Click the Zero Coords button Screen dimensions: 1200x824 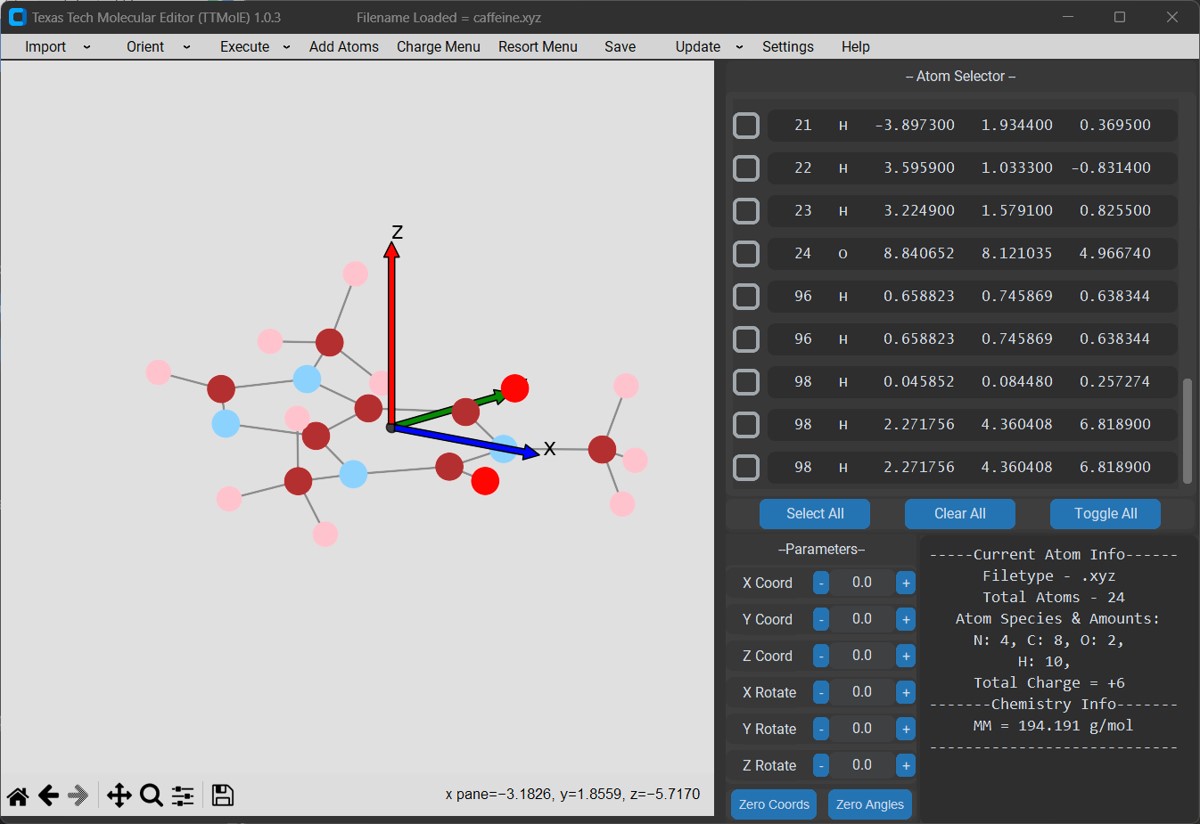[774, 805]
